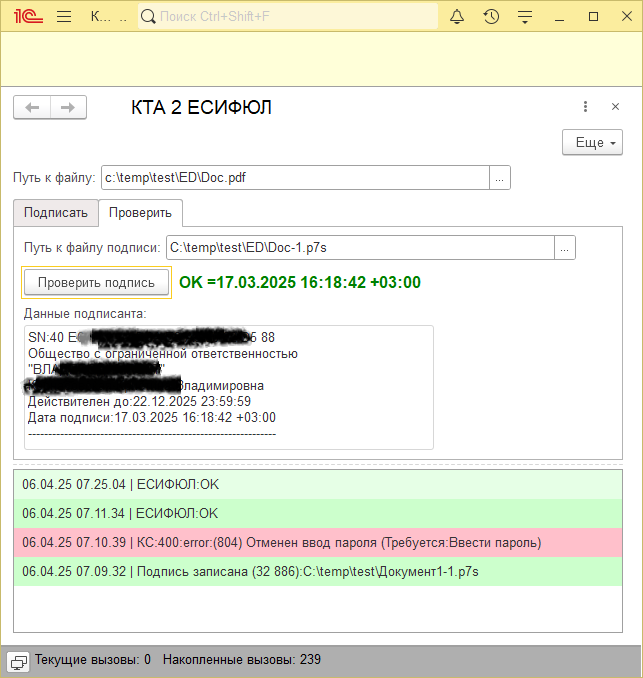Screen dimensions: 643x678
Task: Click the Проверить подпись button
Action: (x=96, y=282)
